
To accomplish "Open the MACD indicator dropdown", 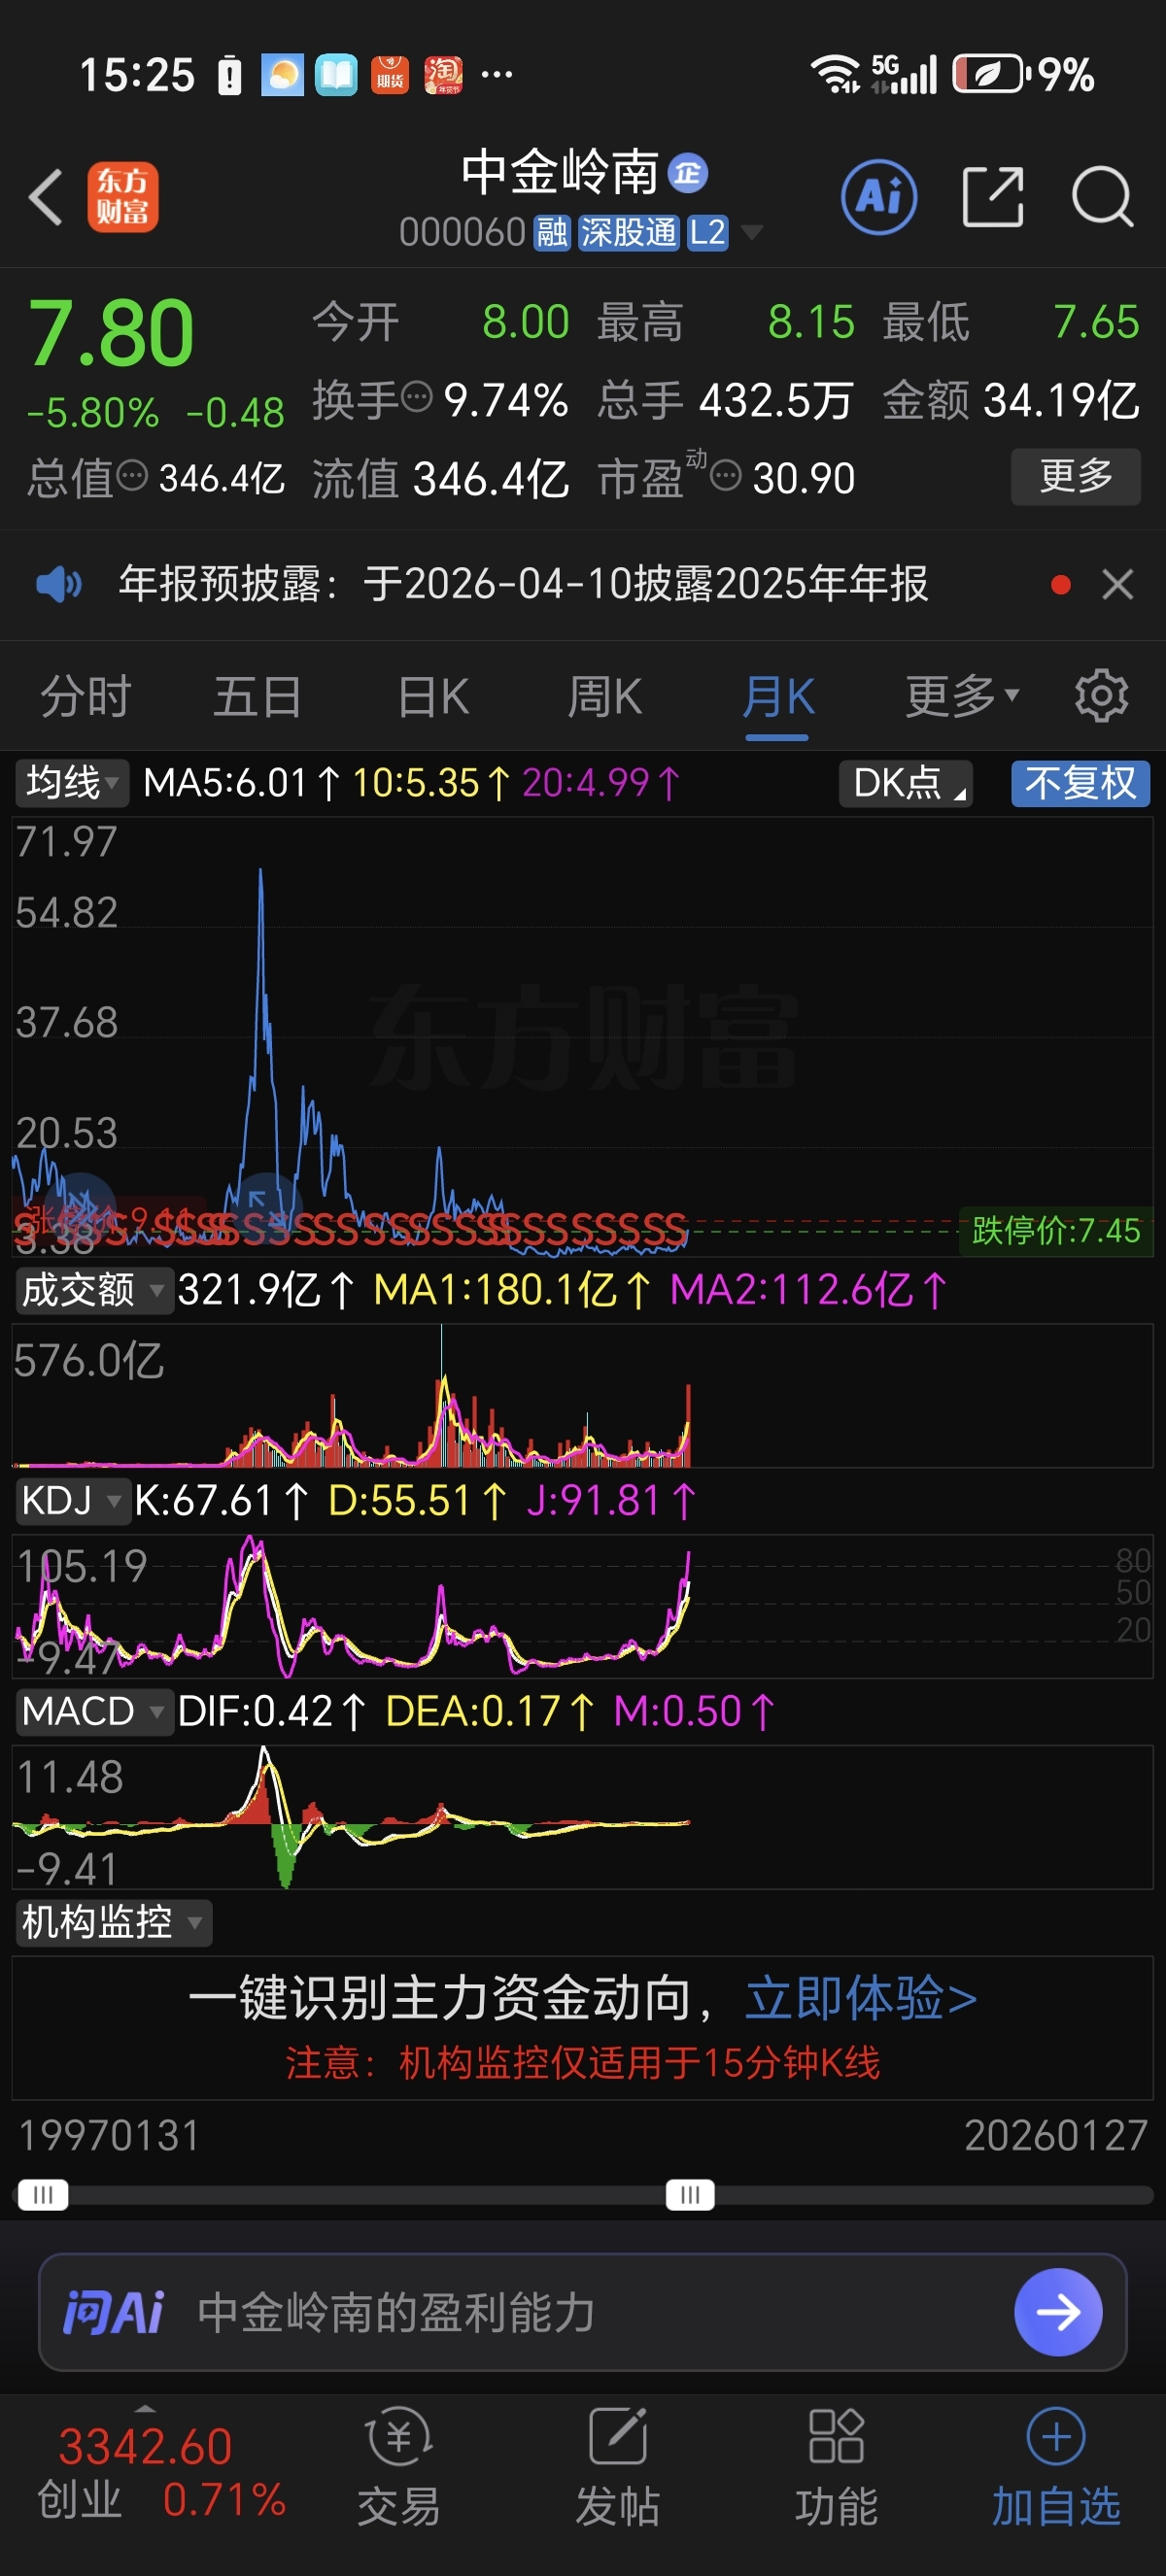I will (x=93, y=1711).
